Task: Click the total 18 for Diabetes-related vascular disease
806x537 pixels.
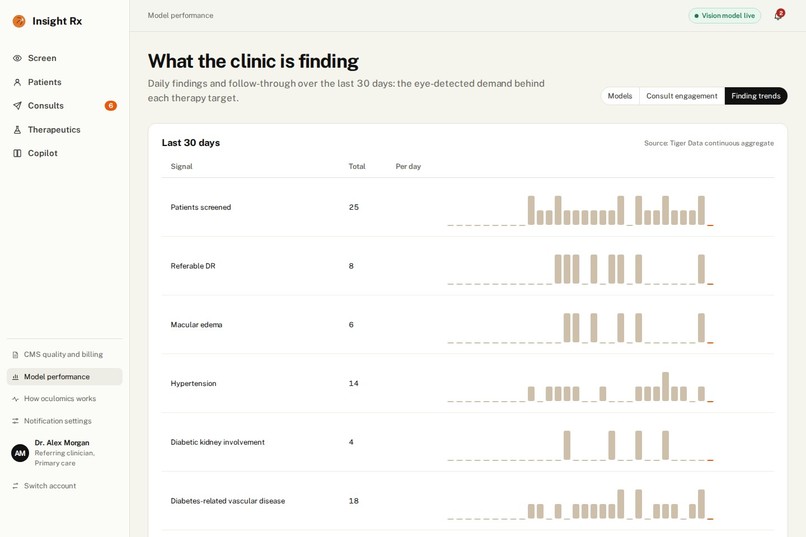Action: click(354, 501)
